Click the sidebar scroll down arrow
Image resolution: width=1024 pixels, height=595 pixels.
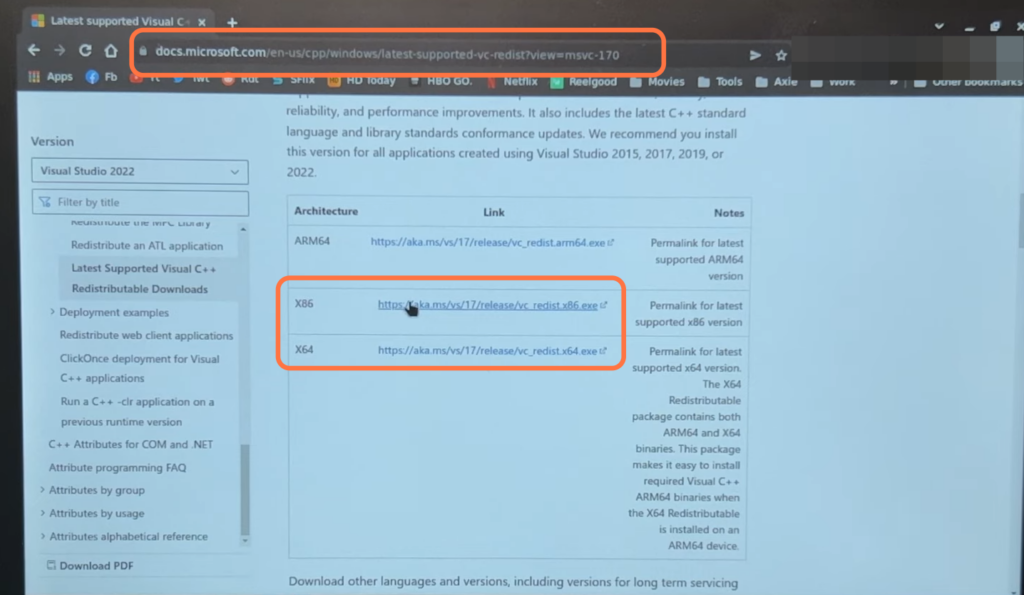click(245, 541)
